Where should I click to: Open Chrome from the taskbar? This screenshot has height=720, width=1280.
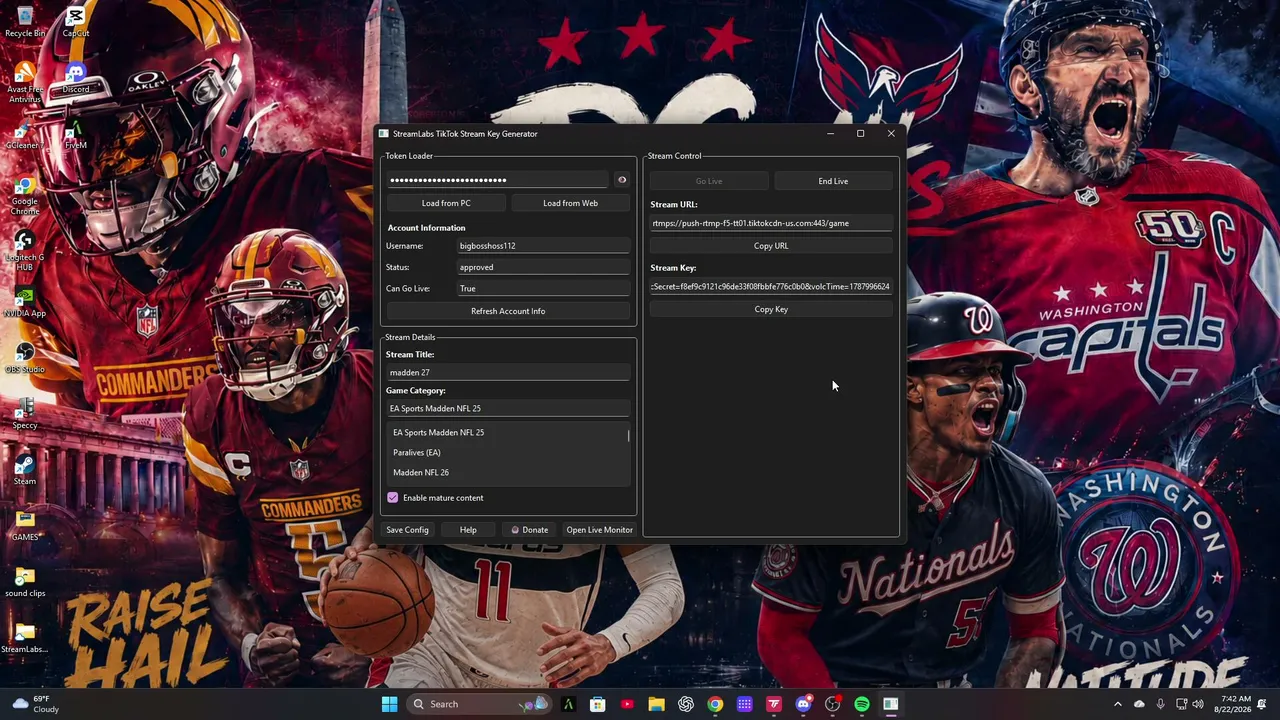715,704
